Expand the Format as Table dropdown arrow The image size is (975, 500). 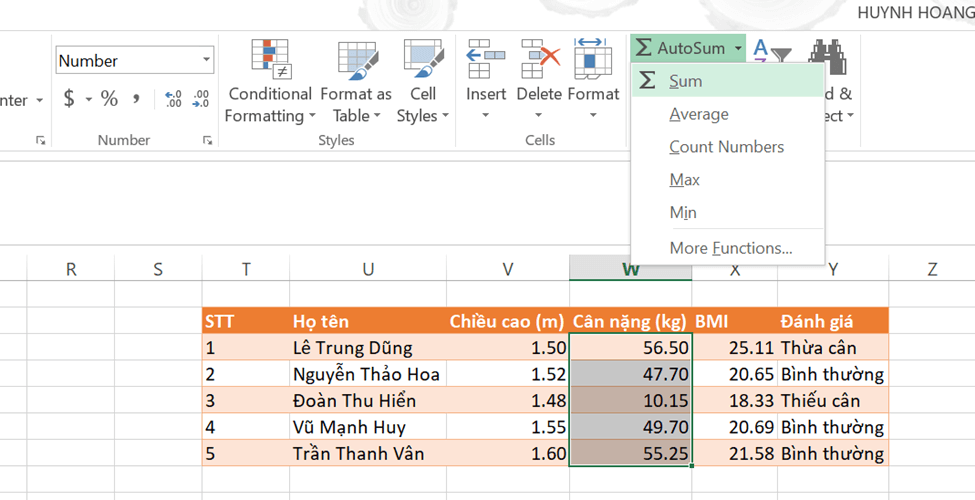[x=377, y=116]
